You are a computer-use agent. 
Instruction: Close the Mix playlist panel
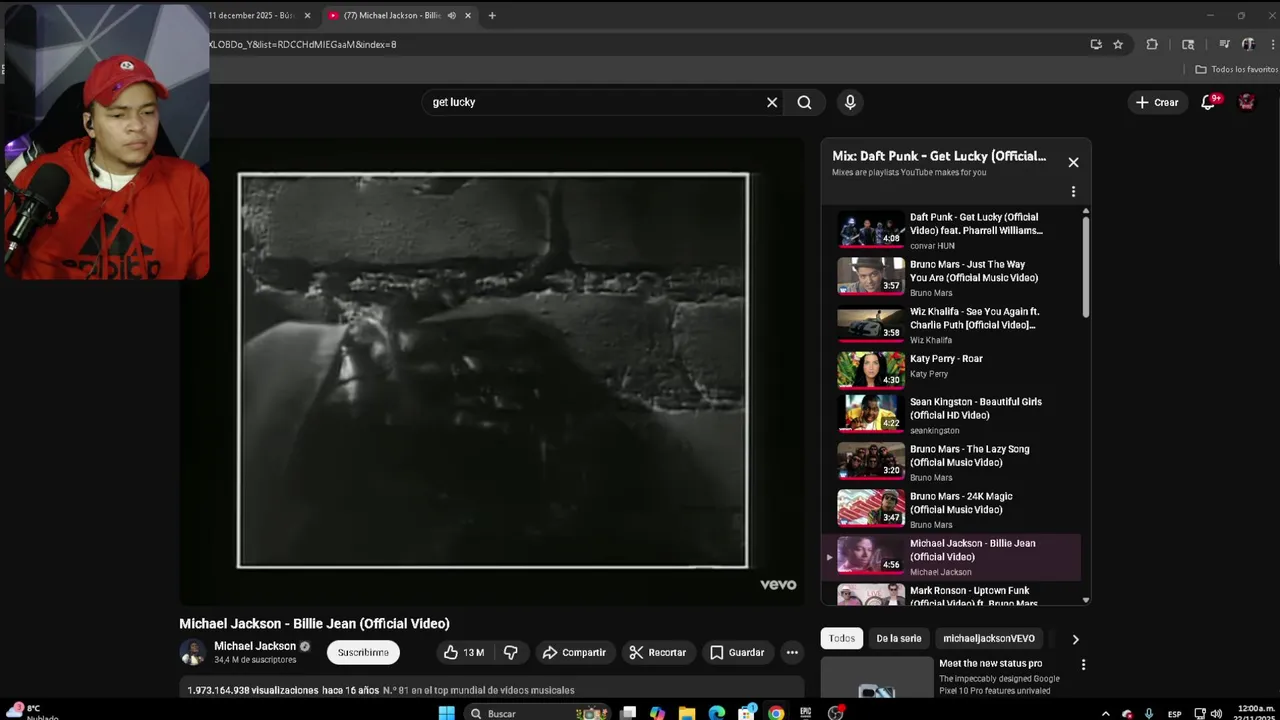[x=1073, y=162]
